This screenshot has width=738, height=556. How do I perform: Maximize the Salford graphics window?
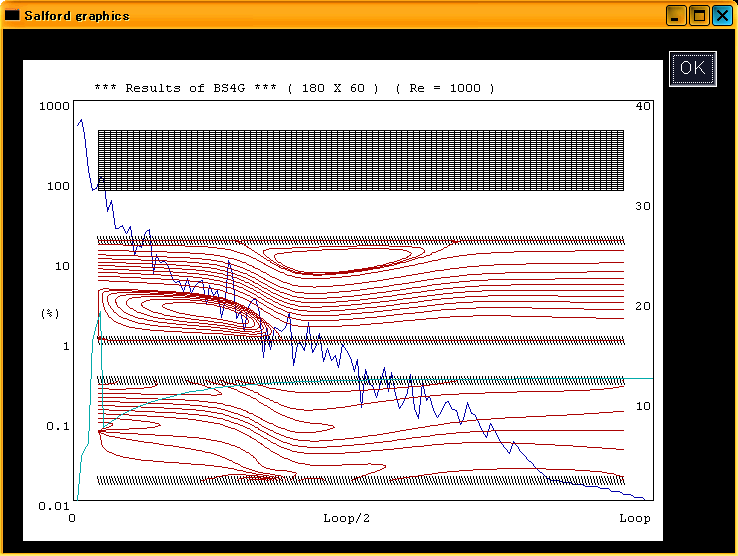(699, 16)
